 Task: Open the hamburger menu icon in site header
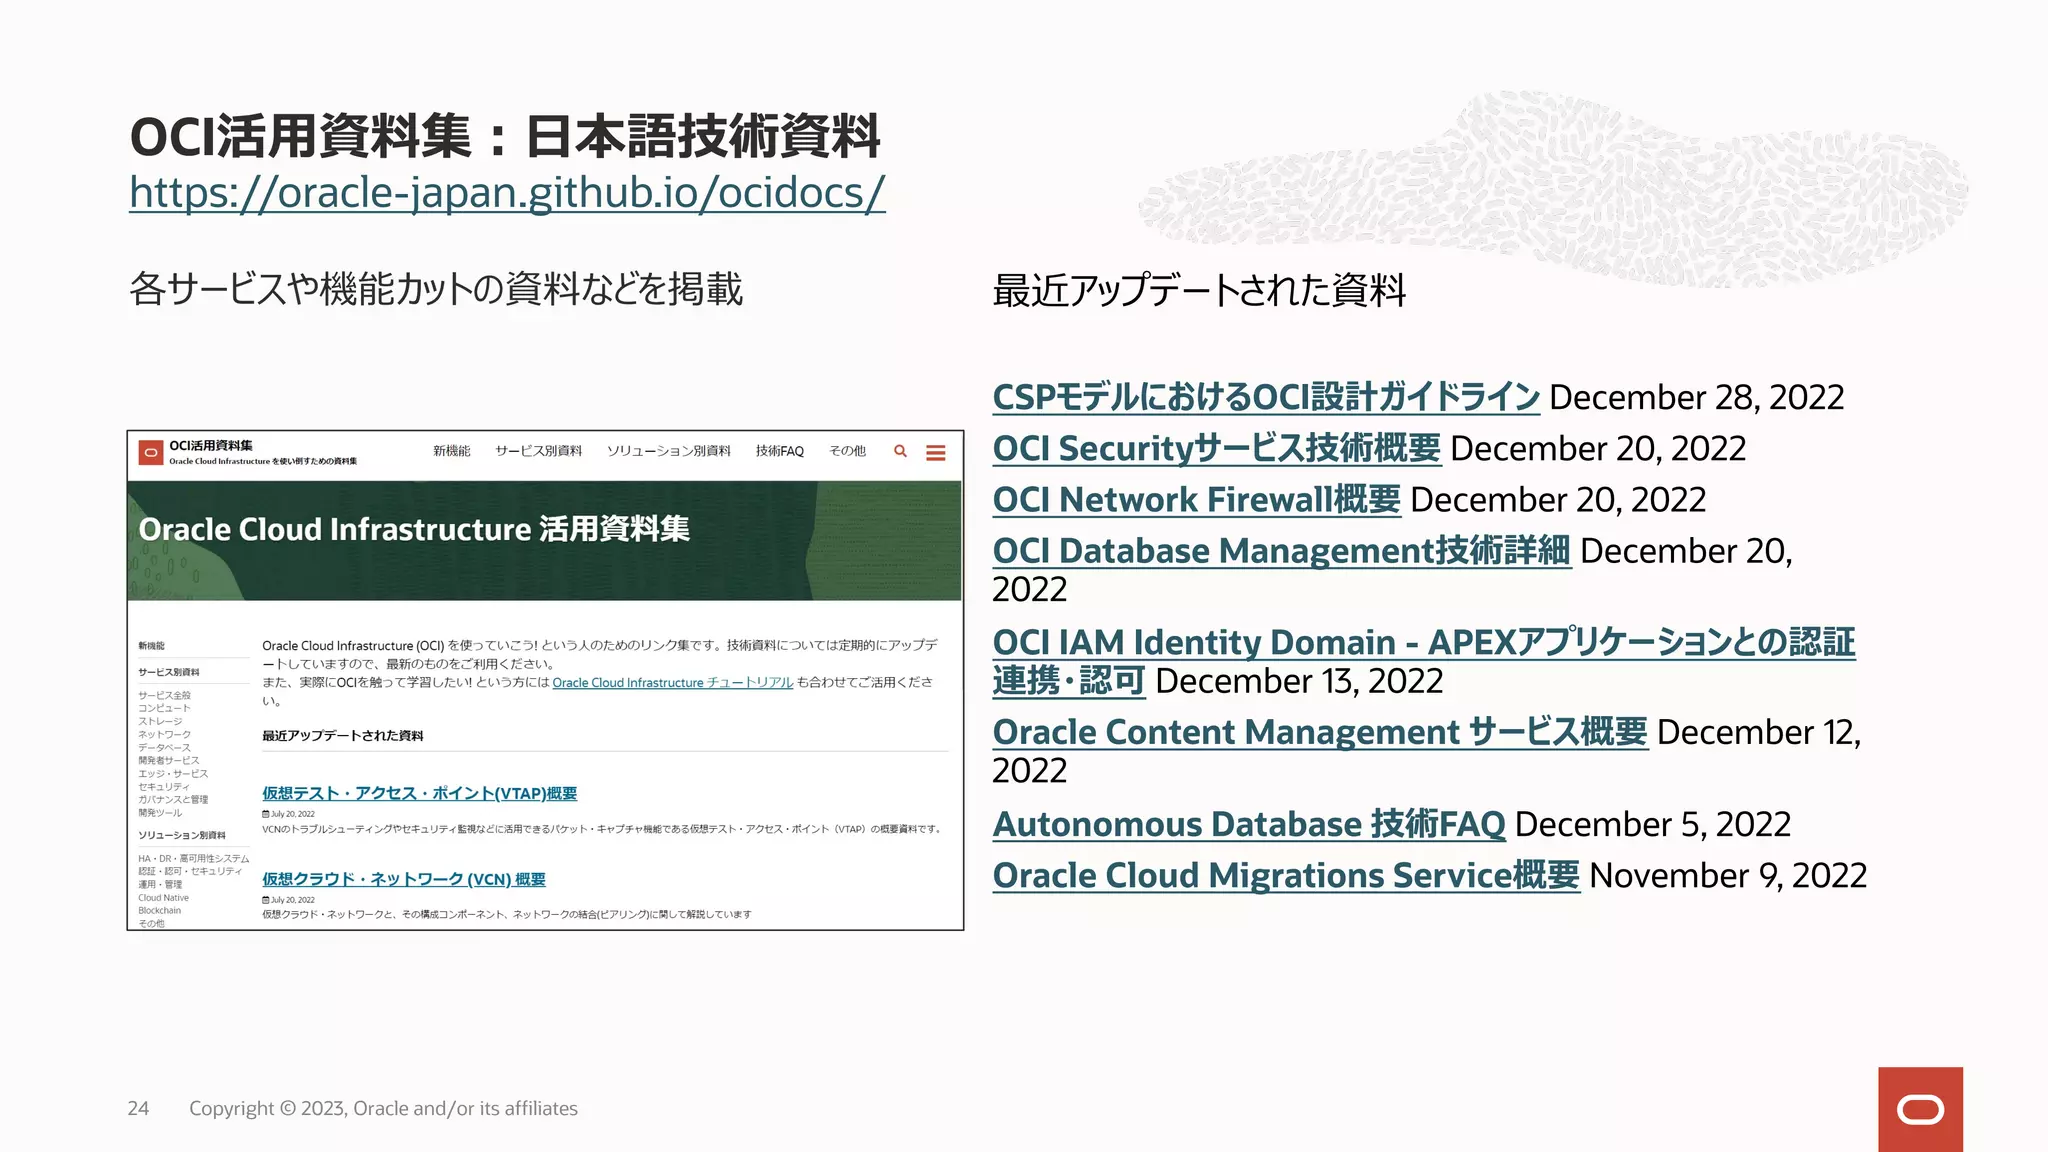click(936, 453)
